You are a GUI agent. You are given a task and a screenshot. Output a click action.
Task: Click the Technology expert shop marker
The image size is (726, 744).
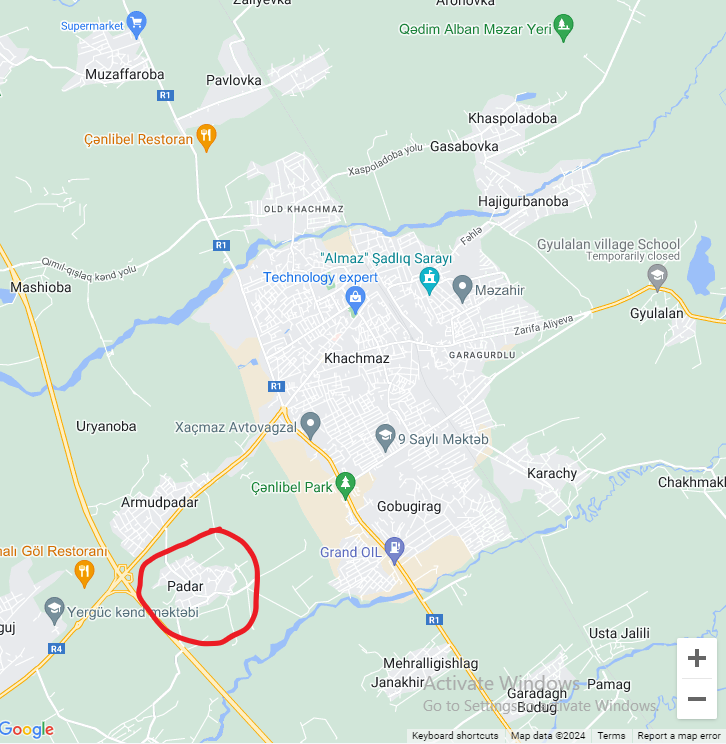coord(355,300)
